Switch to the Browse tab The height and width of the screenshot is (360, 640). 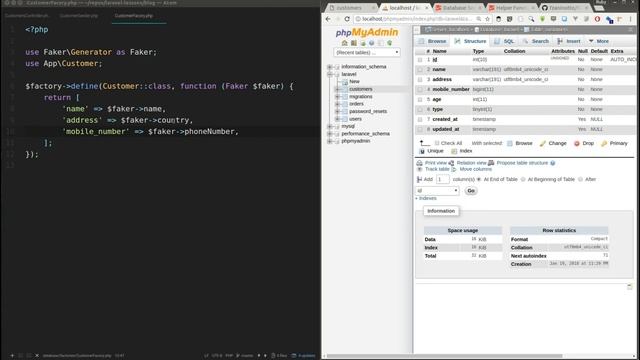tap(432, 41)
